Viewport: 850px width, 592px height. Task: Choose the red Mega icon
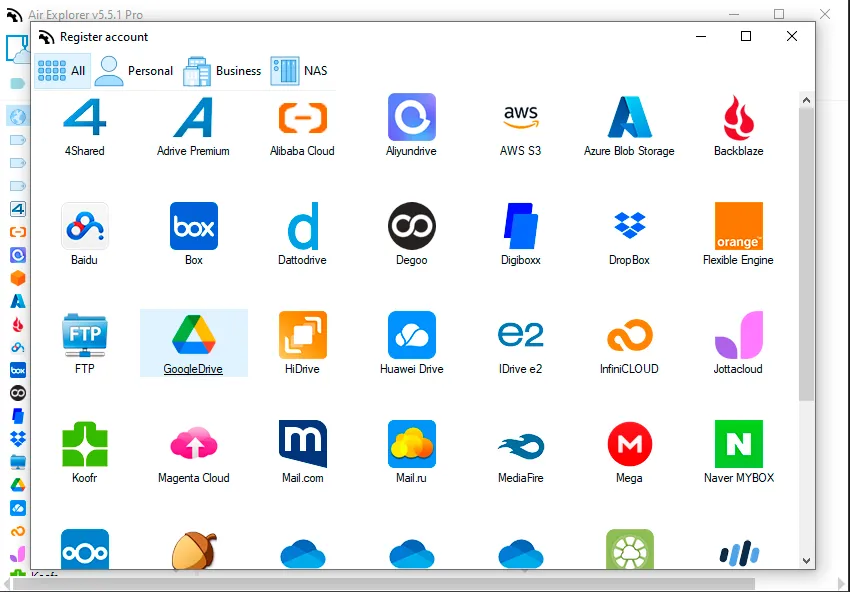point(629,444)
